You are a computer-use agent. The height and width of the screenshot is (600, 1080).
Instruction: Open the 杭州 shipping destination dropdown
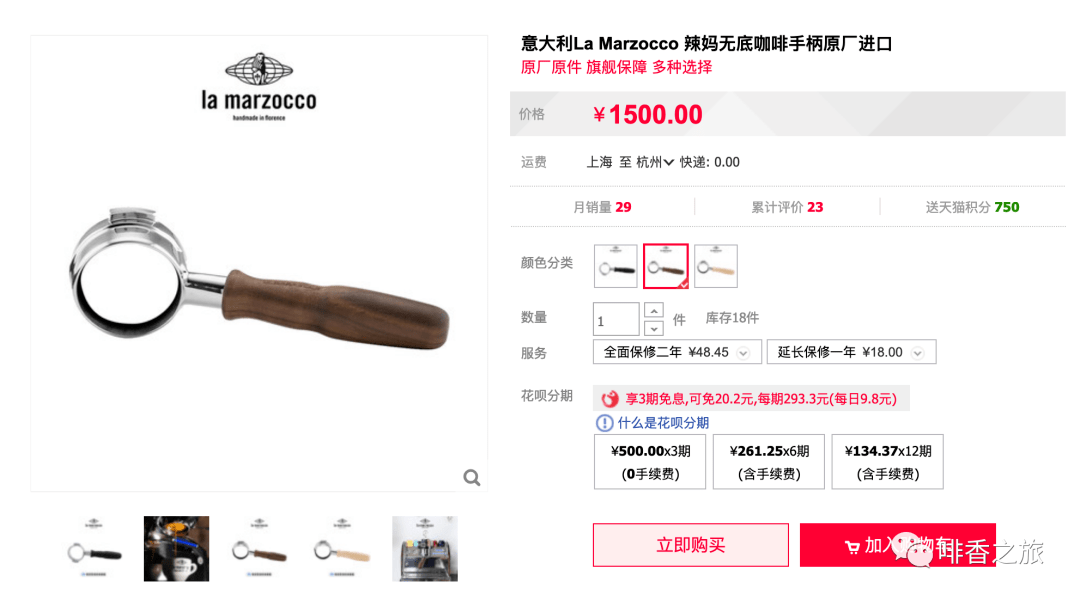[x=654, y=163]
